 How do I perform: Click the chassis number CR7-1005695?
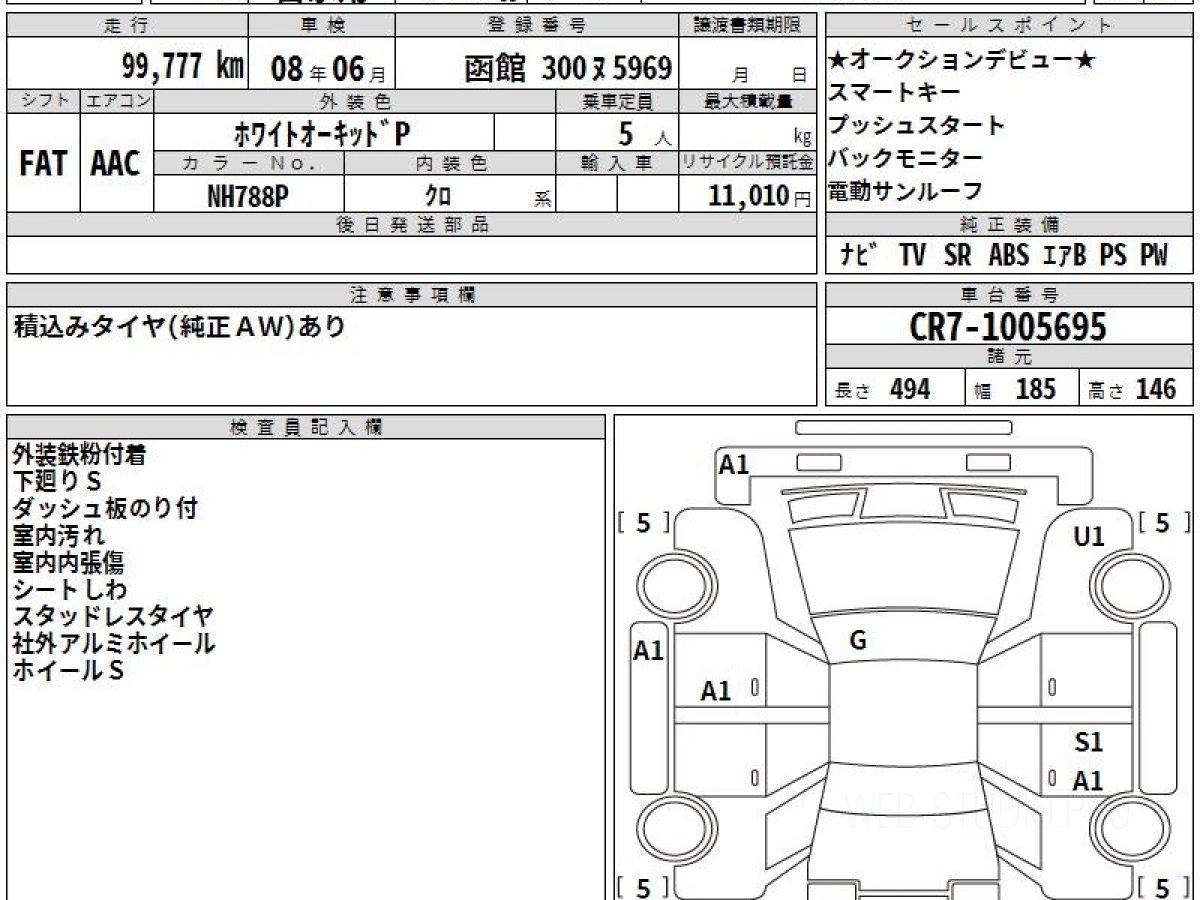(x=1008, y=326)
